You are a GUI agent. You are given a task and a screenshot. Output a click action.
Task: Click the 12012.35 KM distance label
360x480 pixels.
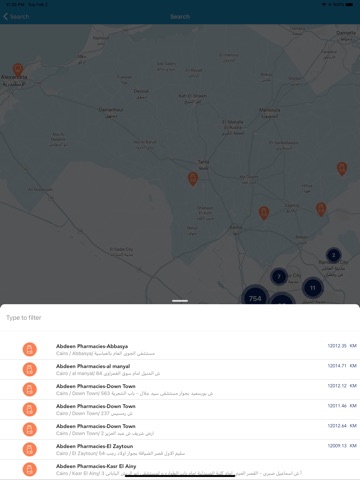[x=342, y=346]
